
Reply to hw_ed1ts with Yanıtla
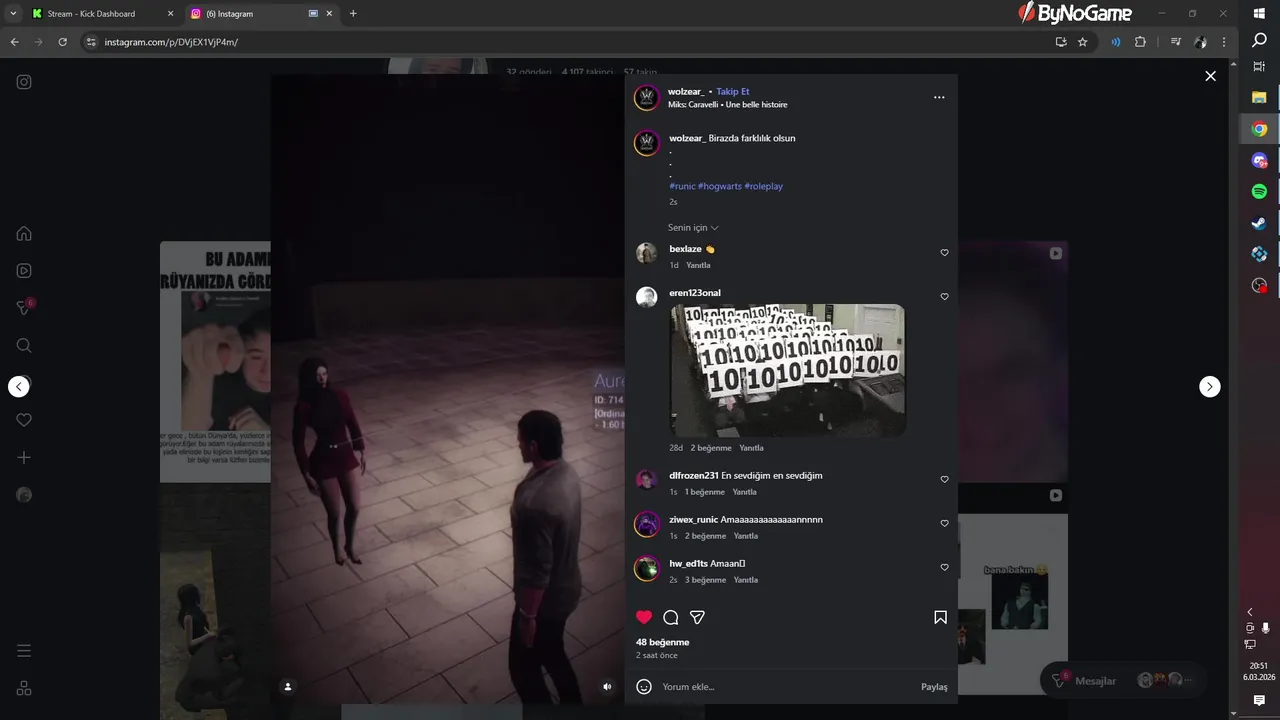tap(746, 580)
